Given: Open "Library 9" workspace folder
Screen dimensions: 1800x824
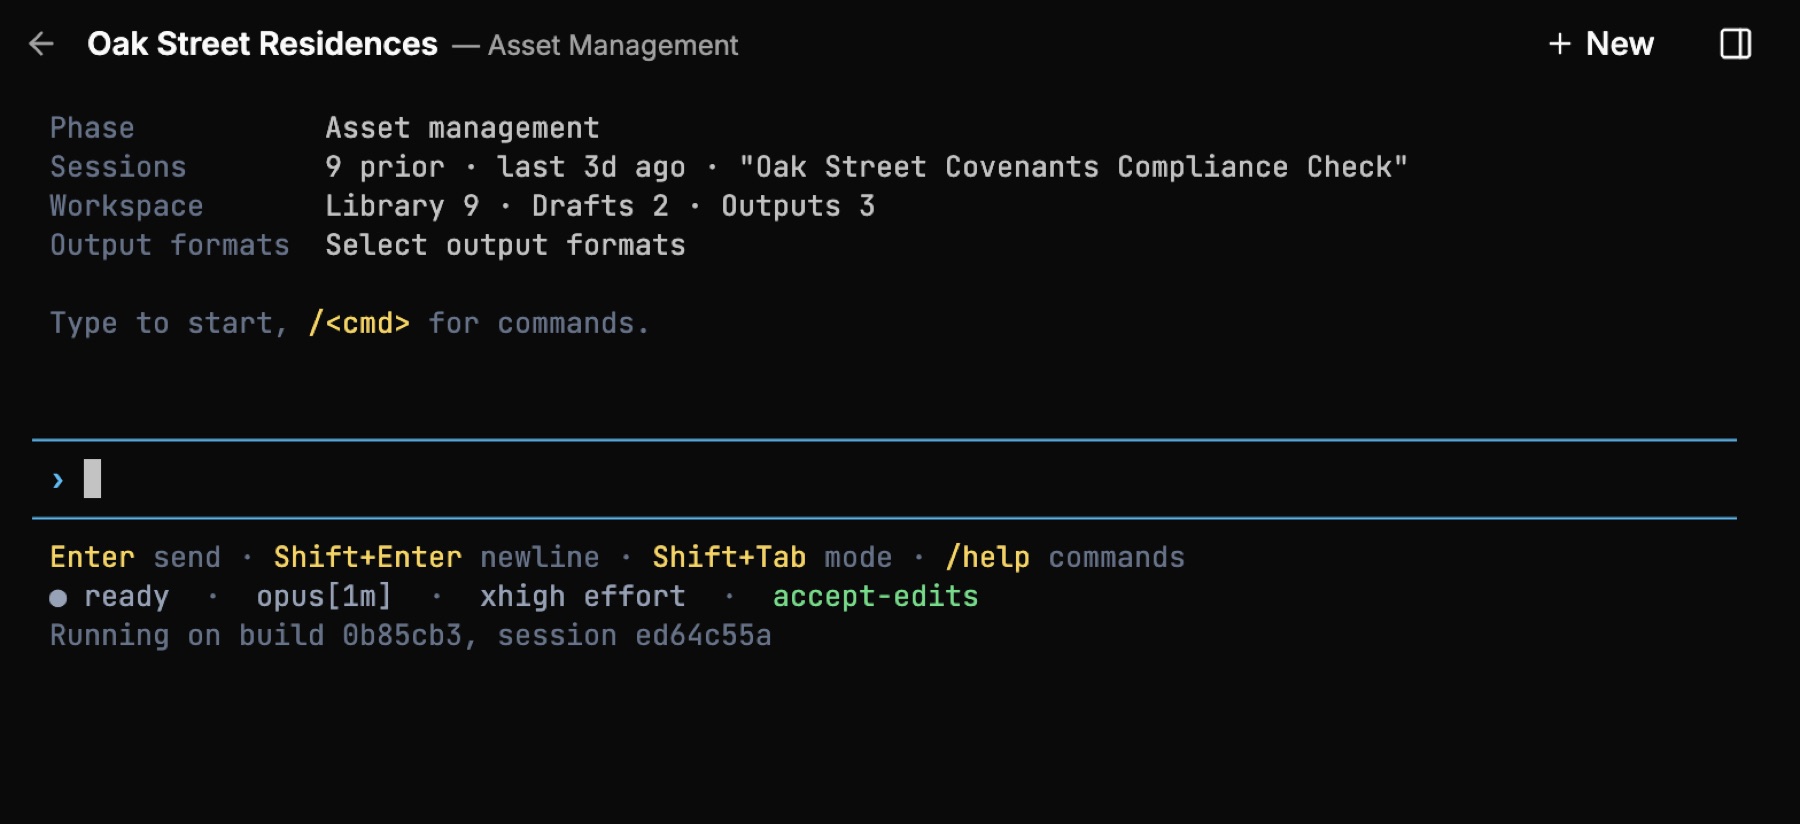Looking at the screenshot, I should (402, 206).
